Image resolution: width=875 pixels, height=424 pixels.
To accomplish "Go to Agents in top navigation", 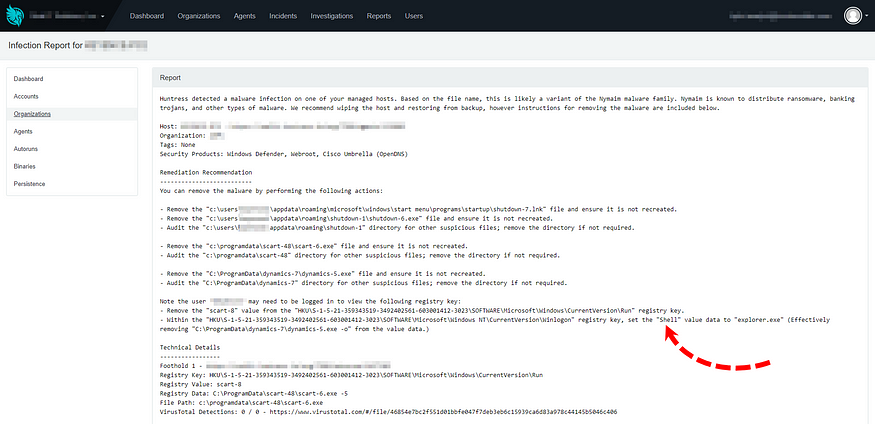I will (x=244, y=16).
